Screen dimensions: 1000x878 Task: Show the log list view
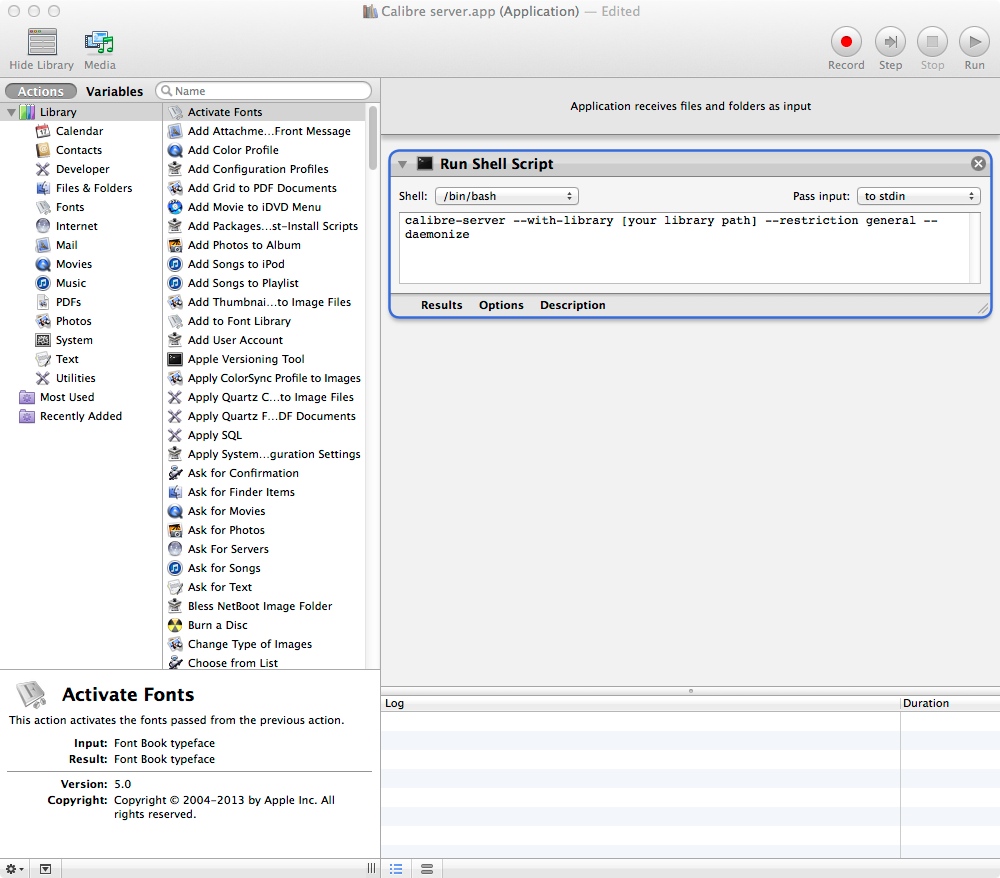(x=396, y=869)
